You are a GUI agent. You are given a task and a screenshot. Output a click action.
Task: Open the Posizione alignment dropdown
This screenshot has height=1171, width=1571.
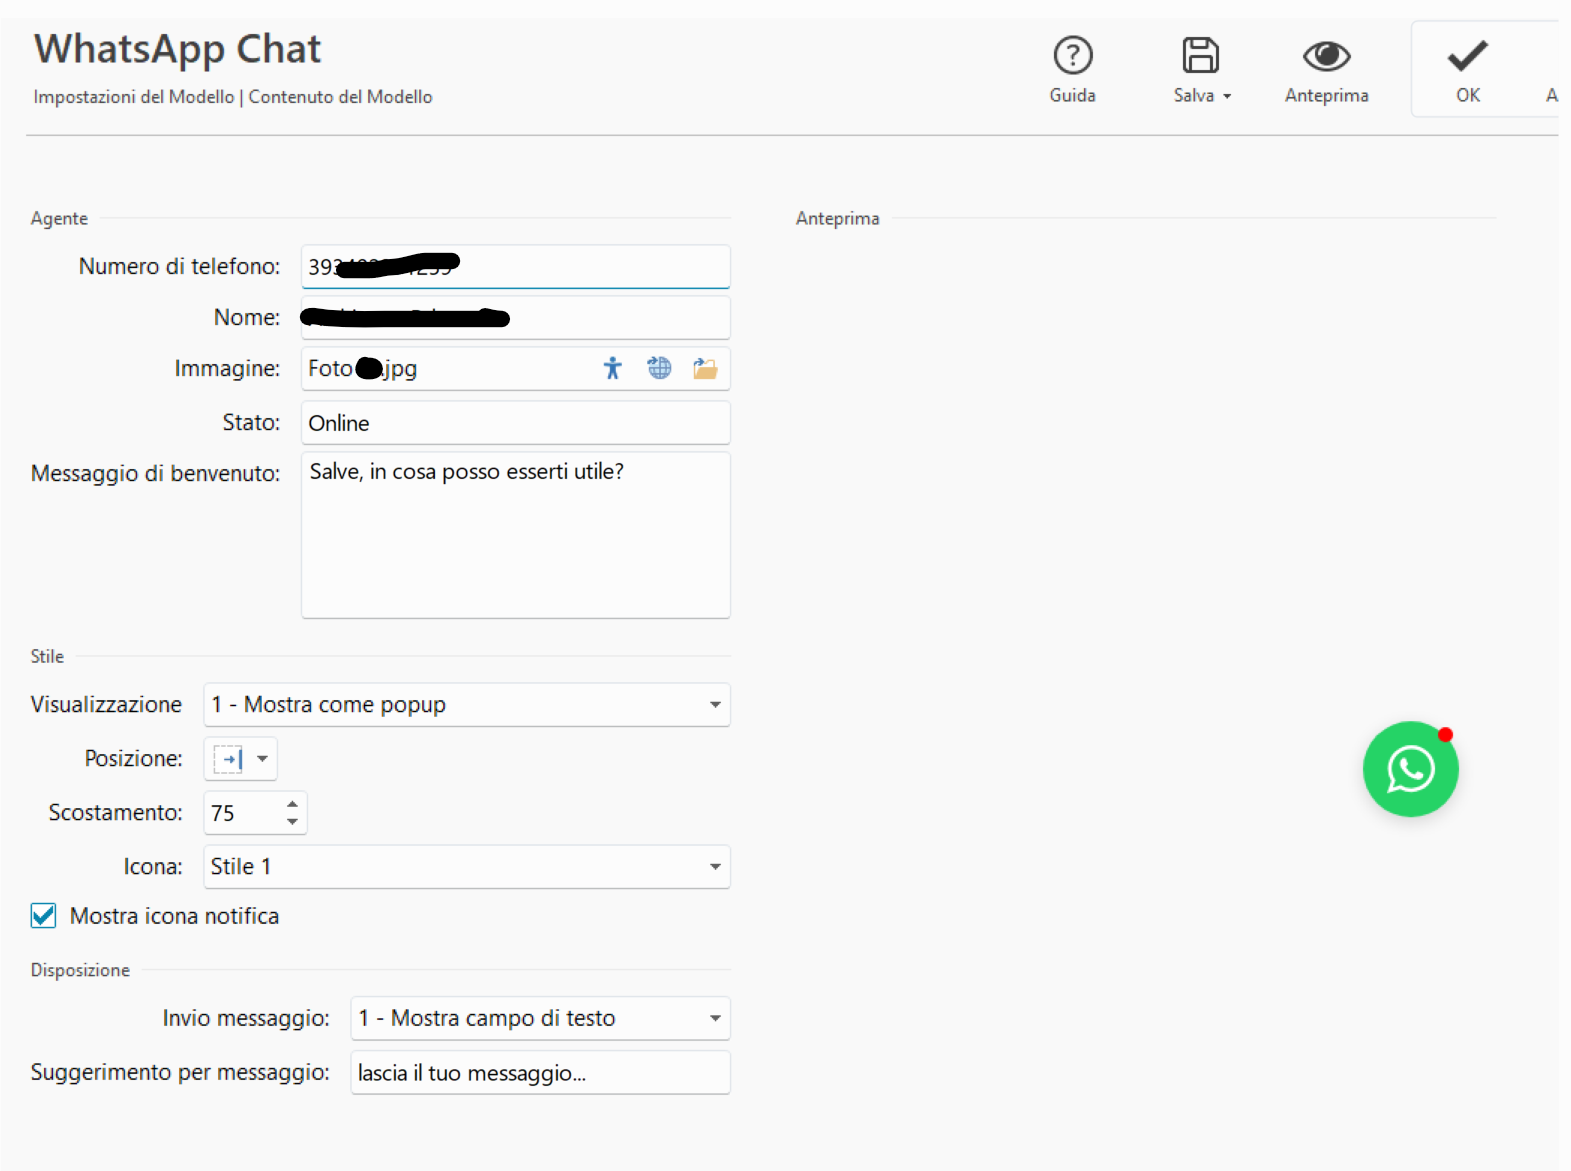[262, 759]
